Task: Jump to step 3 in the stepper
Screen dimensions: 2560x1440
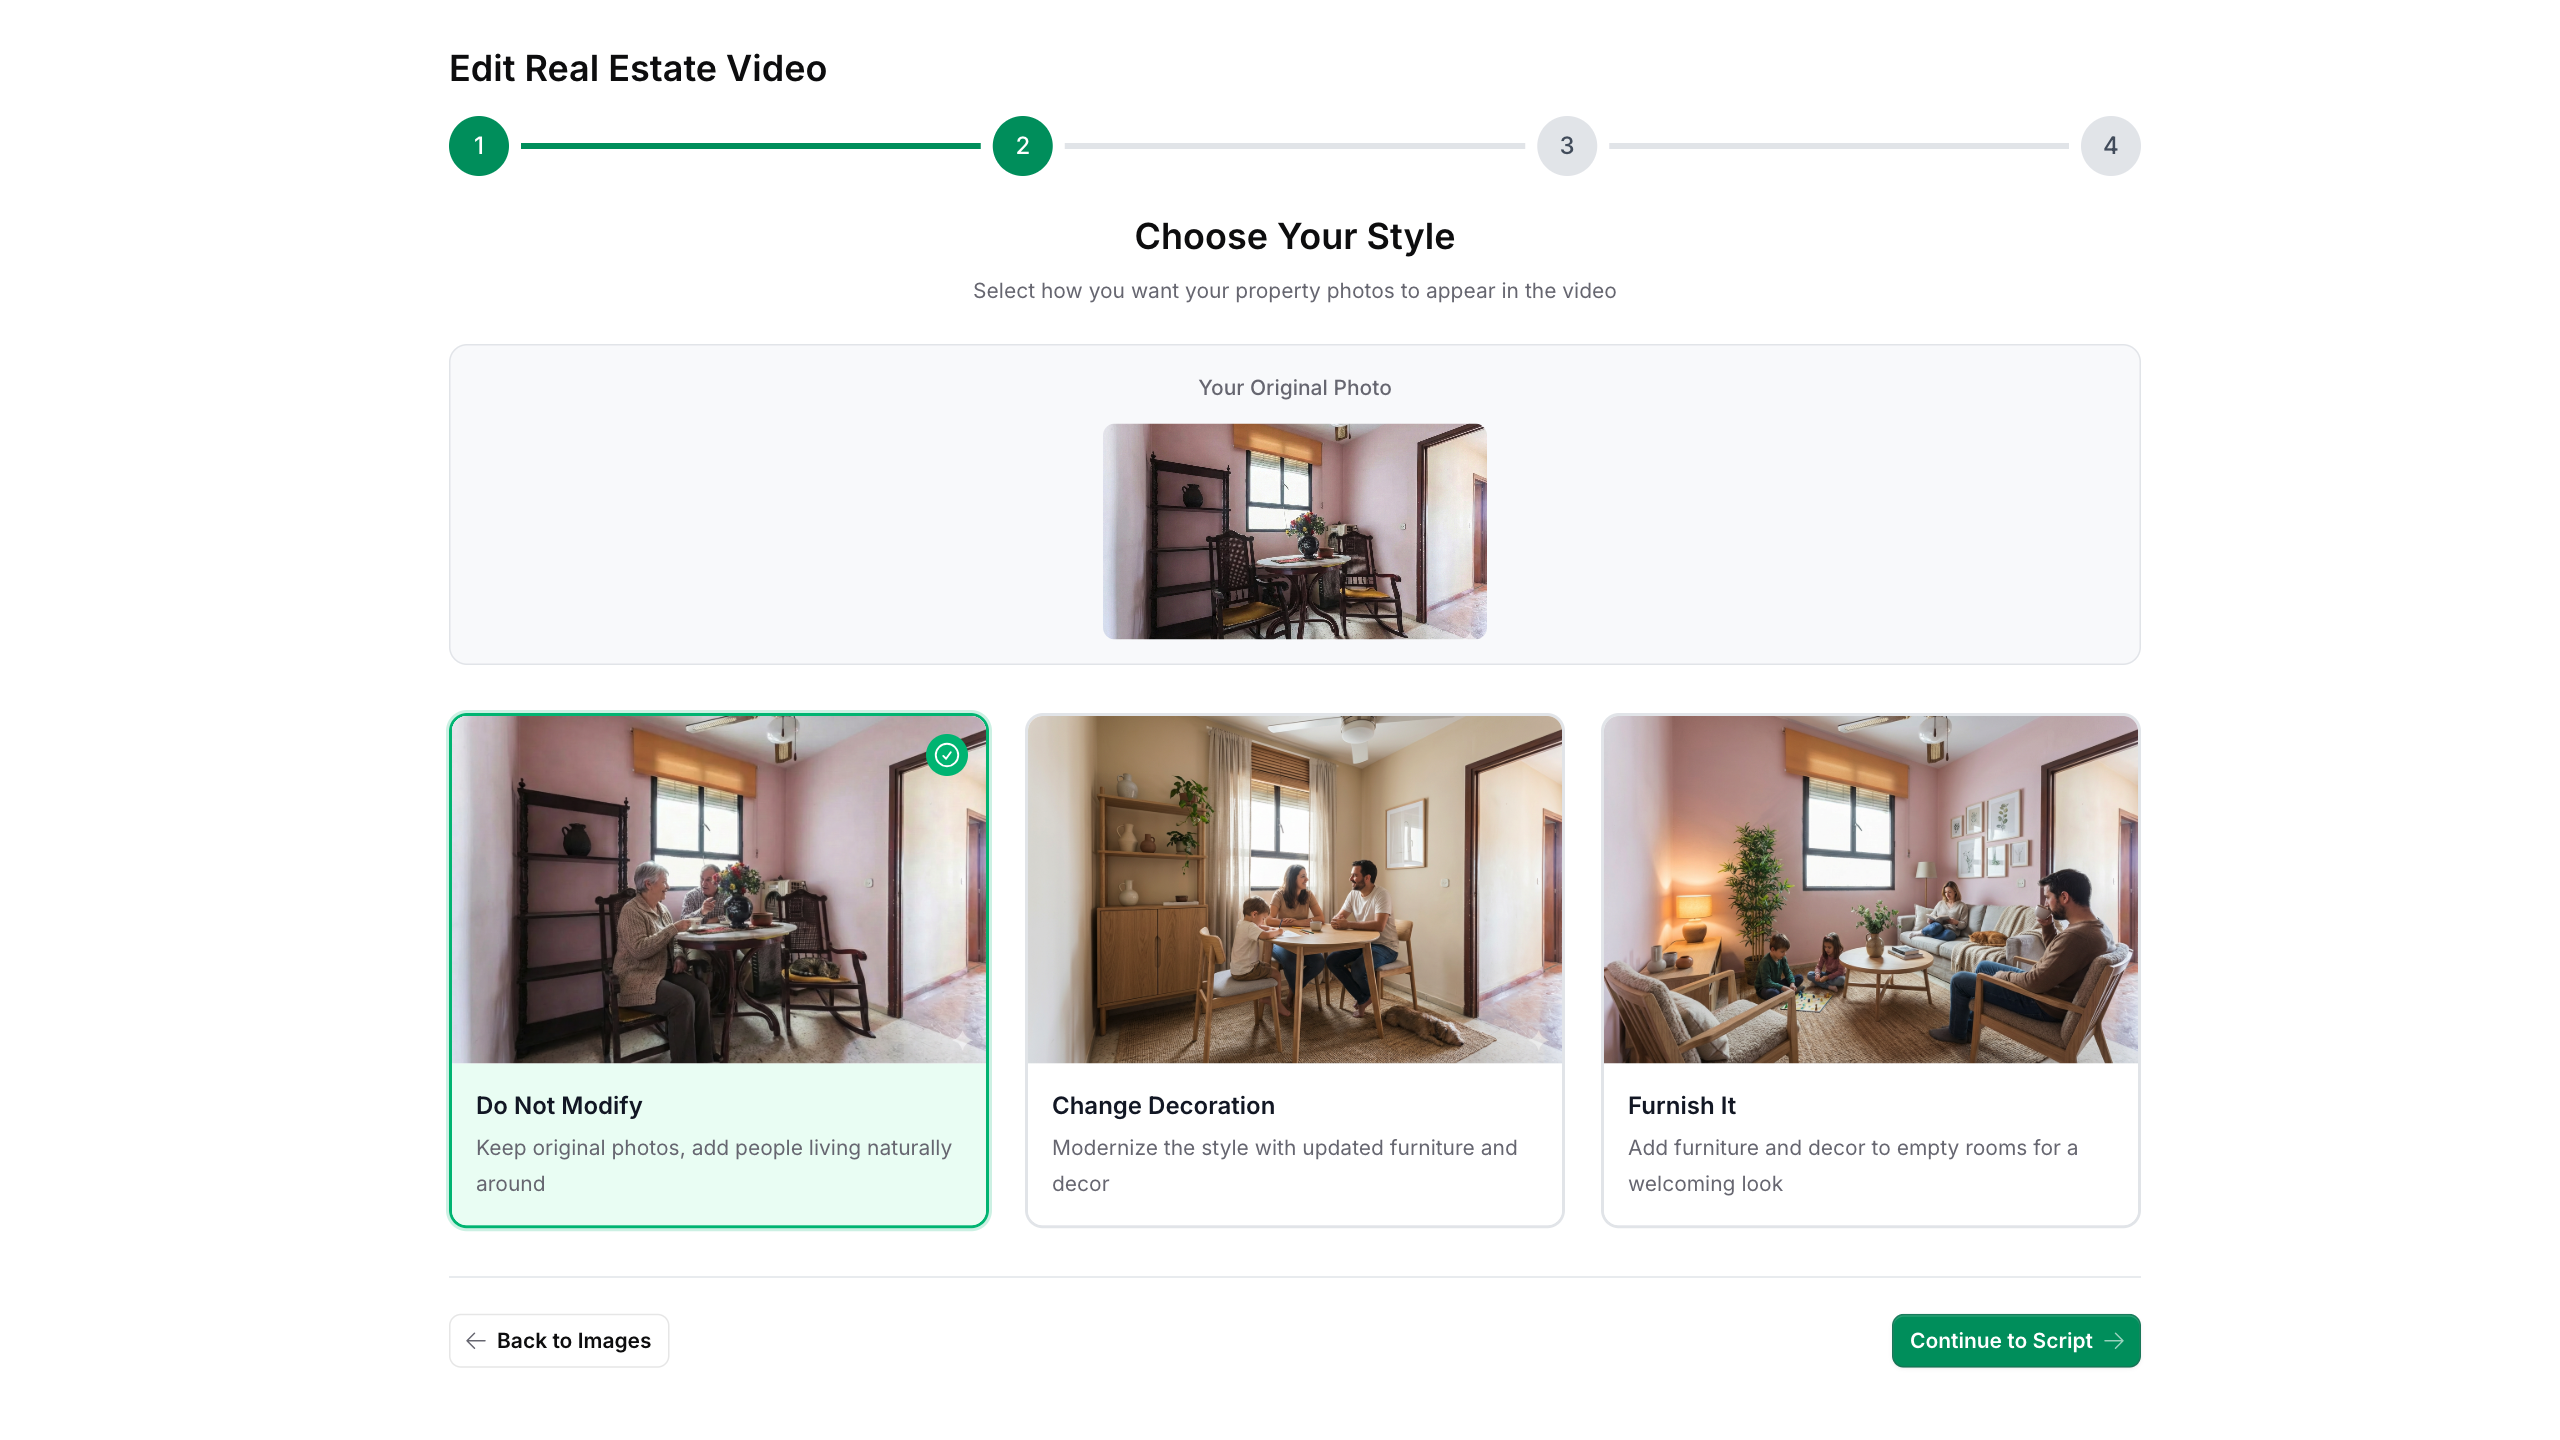Action: coord(1566,146)
